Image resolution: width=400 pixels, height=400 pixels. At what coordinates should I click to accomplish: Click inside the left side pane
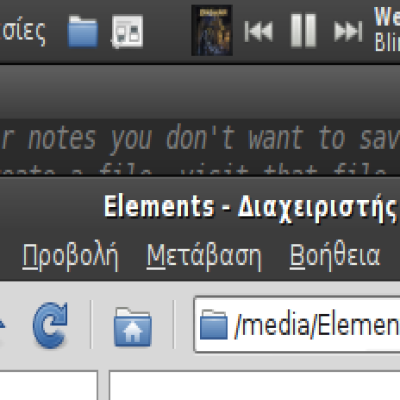click(49, 385)
